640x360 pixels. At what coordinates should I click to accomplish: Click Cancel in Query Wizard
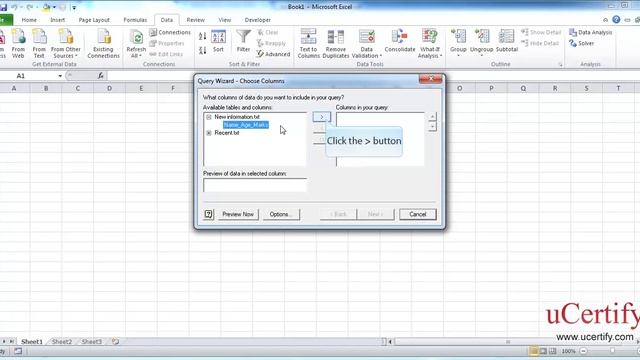418,214
